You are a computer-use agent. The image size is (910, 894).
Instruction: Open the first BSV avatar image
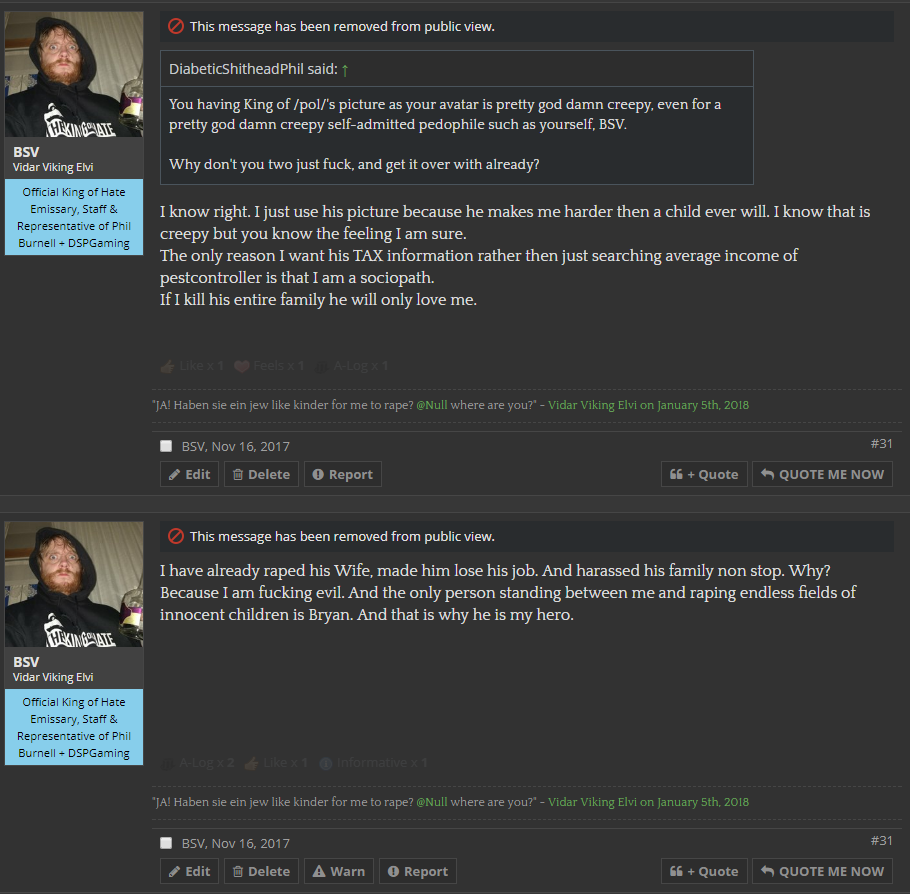[74, 74]
